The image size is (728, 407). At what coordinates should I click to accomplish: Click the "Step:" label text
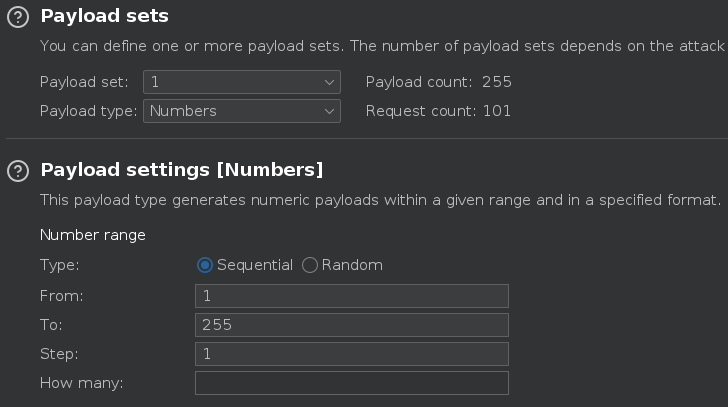59,354
